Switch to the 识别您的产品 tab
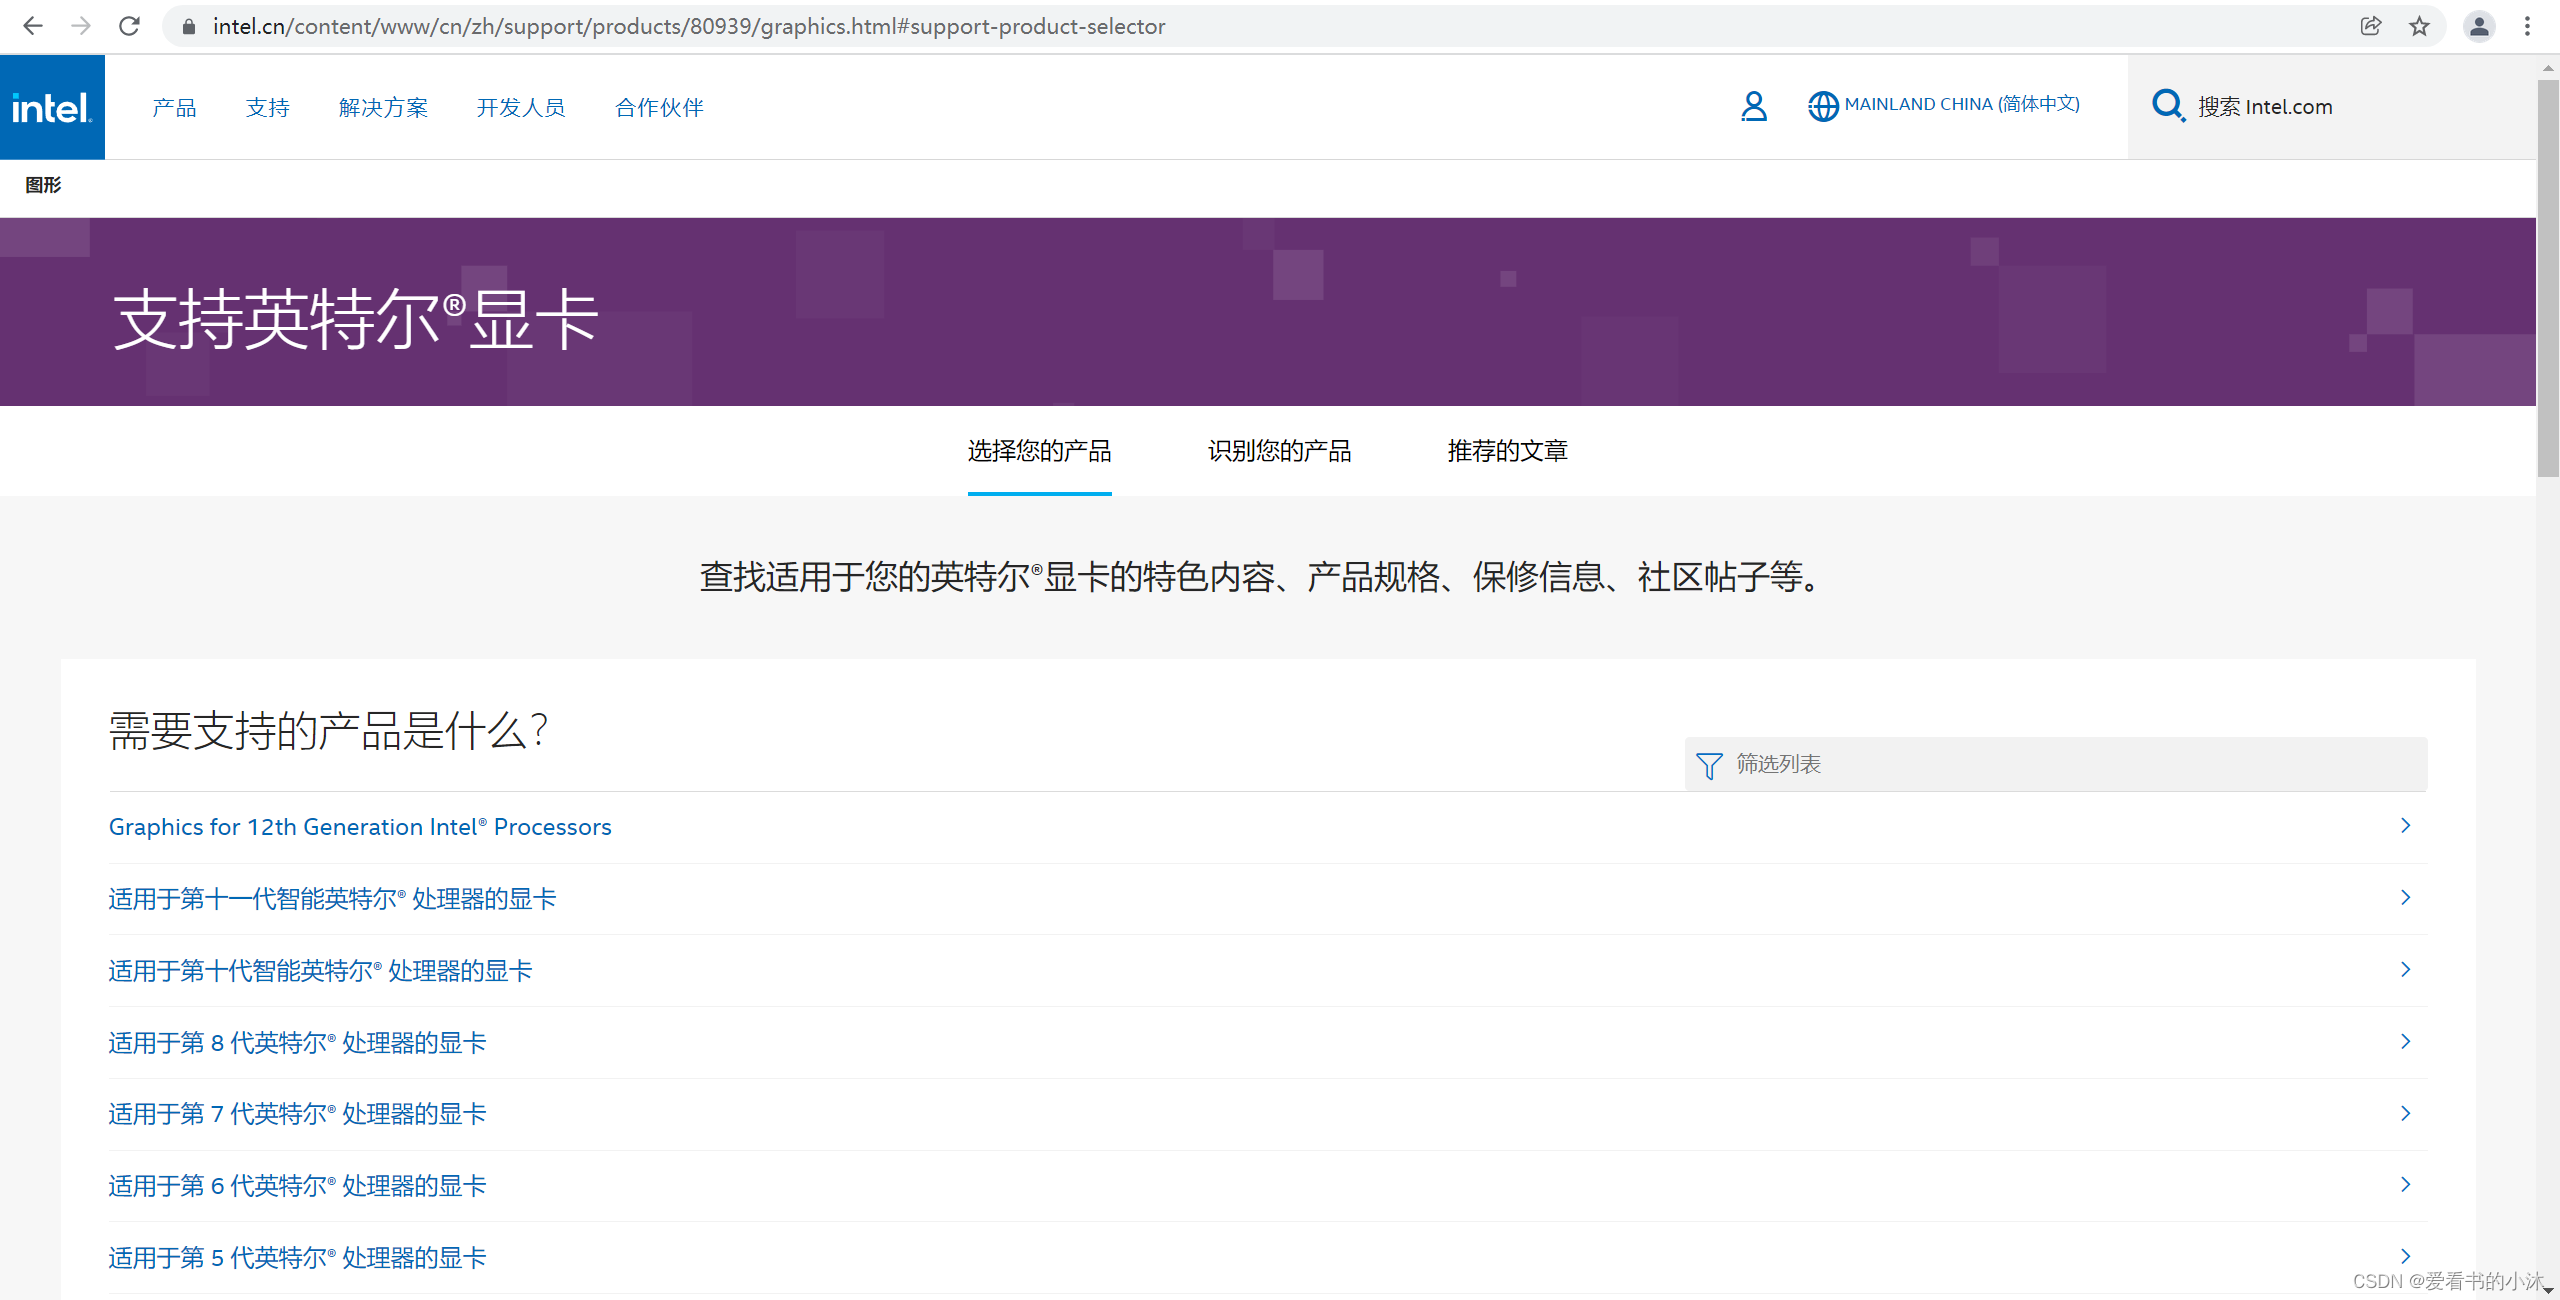 click(x=1279, y=451)
